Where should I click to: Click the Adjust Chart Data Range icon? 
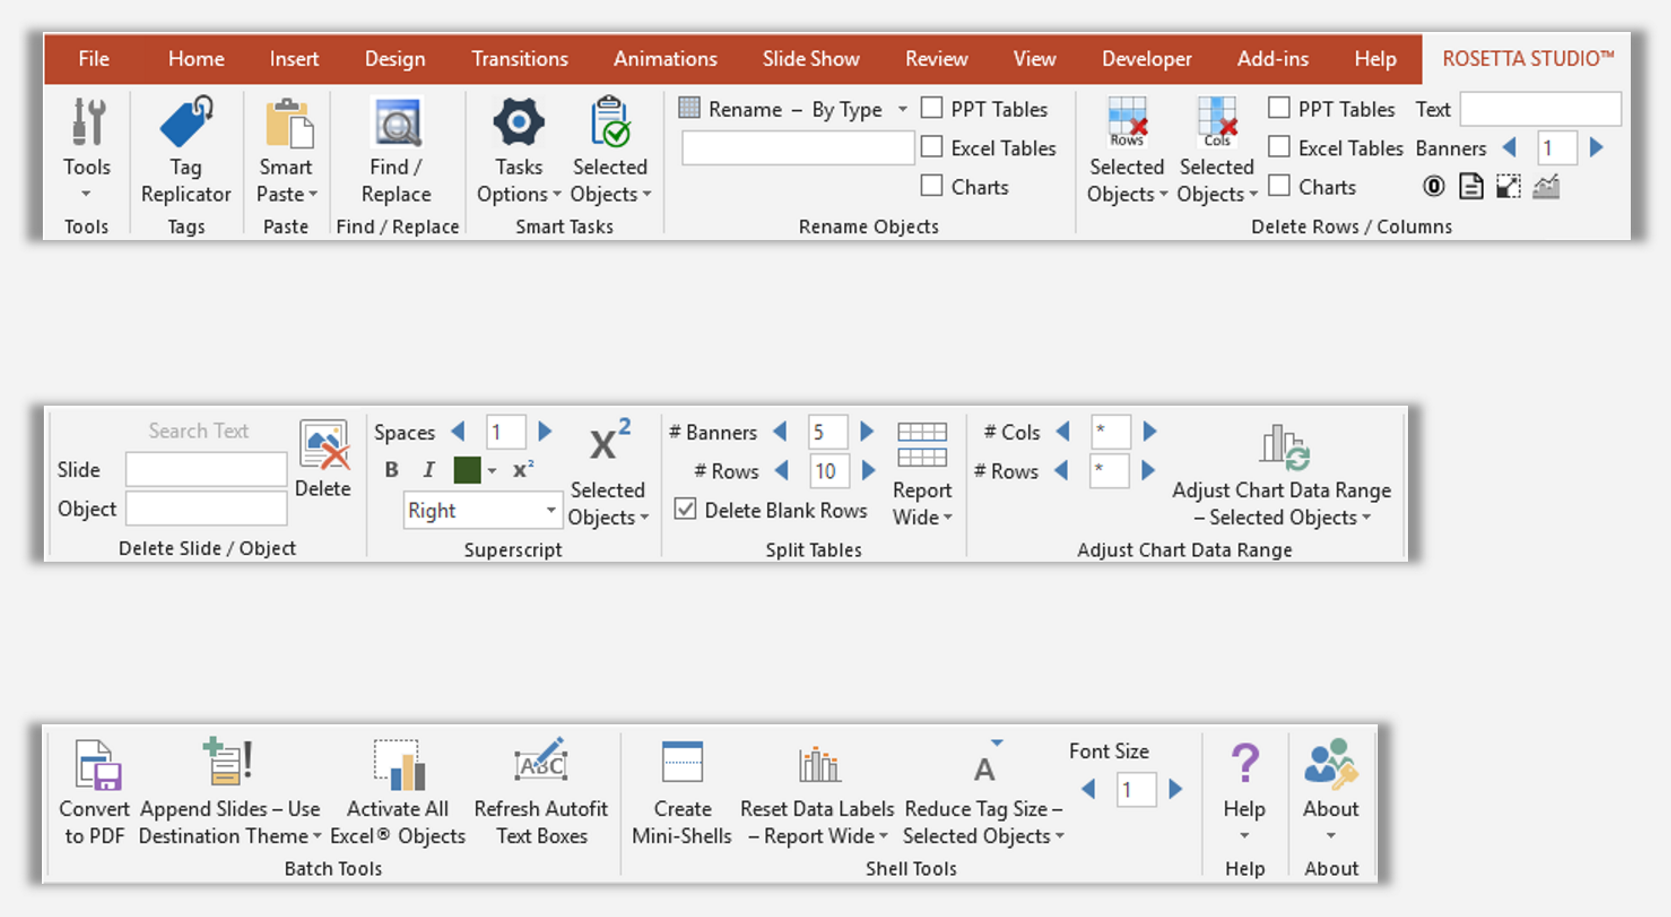[1283, 446]
